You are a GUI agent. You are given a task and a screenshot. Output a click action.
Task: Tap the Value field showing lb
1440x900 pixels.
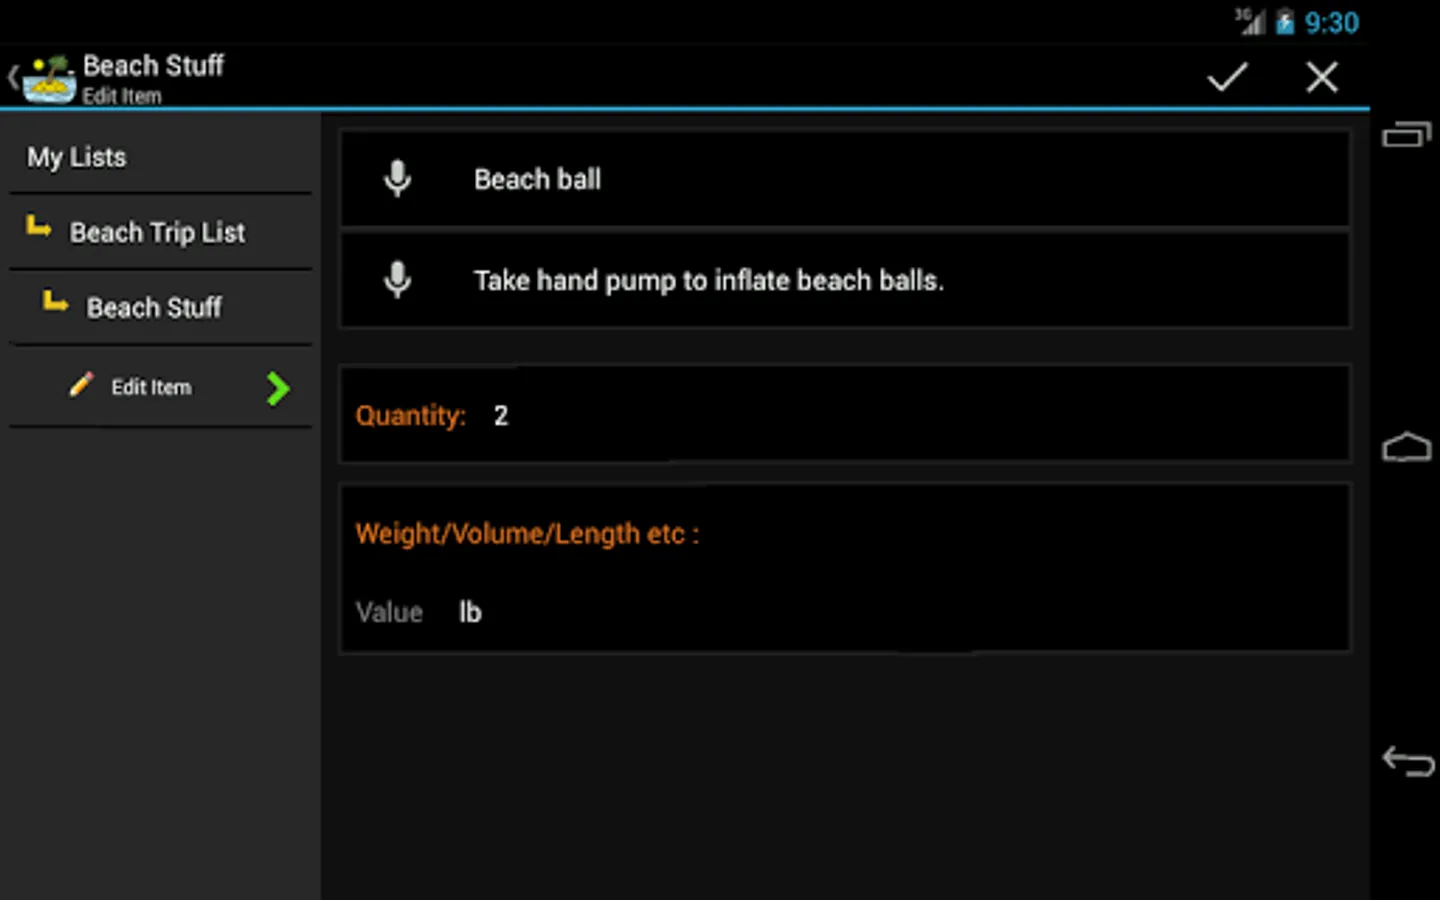470,611
